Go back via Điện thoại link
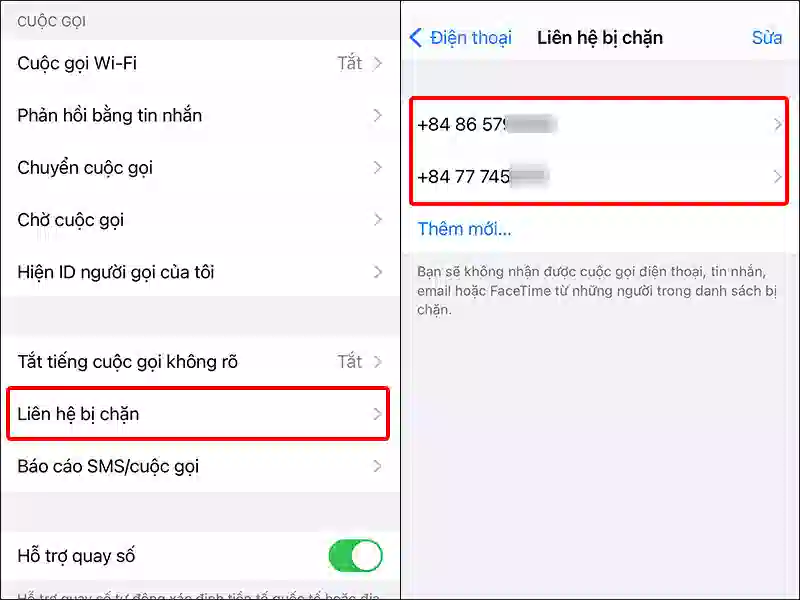The width and height of the screenshot is (800, 600). point(470,38)
